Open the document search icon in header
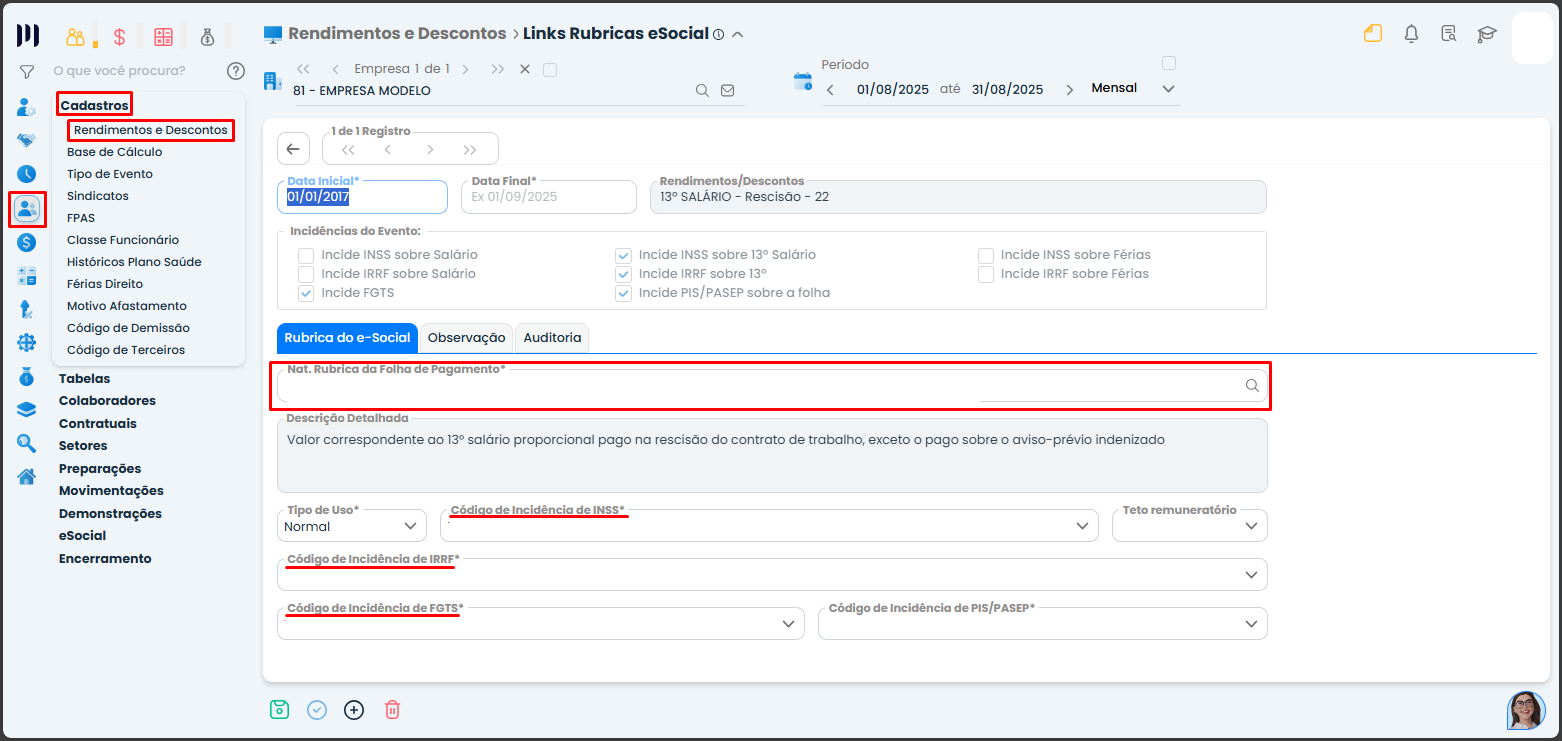1562x741 pixels. point(1449,34)
